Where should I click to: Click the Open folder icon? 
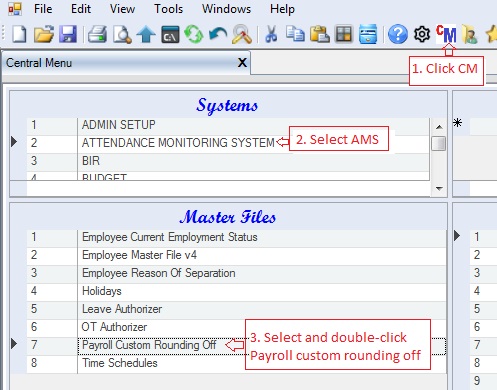(x=44, y=34)
